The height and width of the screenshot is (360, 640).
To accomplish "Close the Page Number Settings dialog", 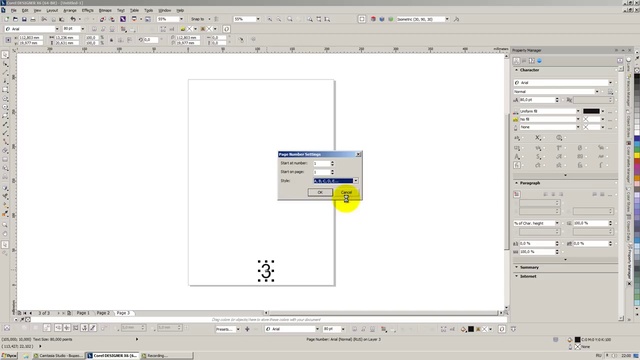I will click(358, 154).
